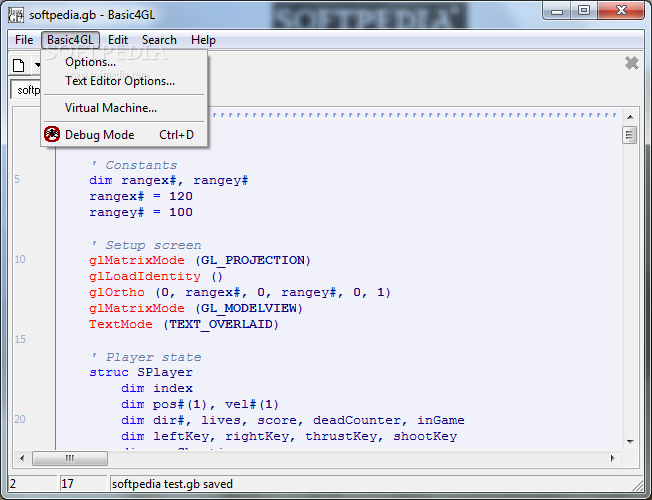Image resolution: width=652 pixels, height=500 pixels.
Task: Open the File menu
Action: click(x=24, y=40)
